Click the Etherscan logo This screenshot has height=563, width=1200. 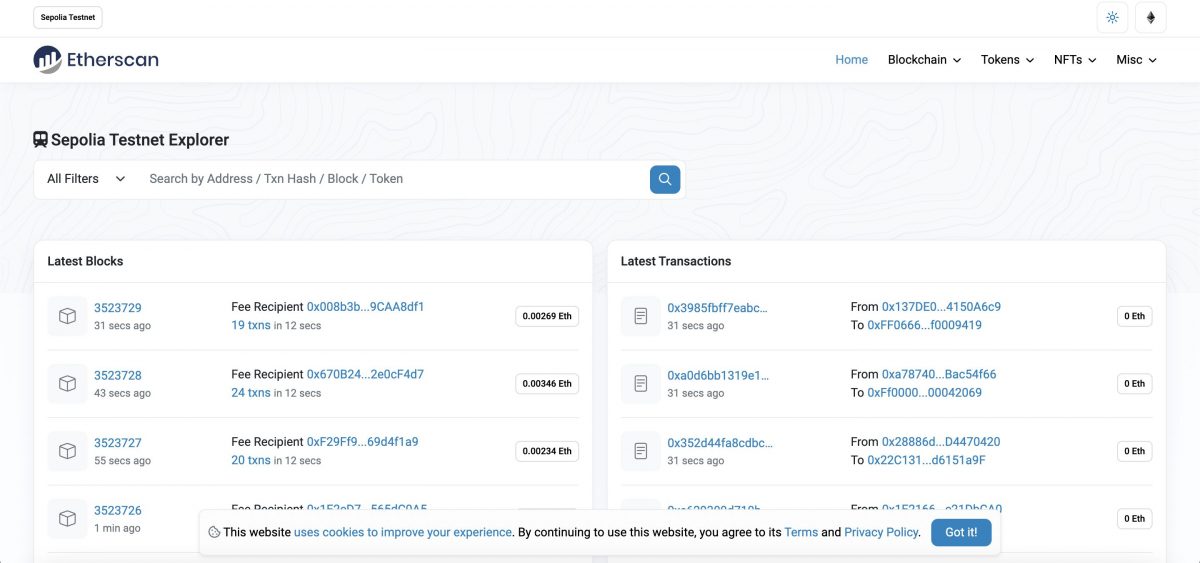[96, 60]
